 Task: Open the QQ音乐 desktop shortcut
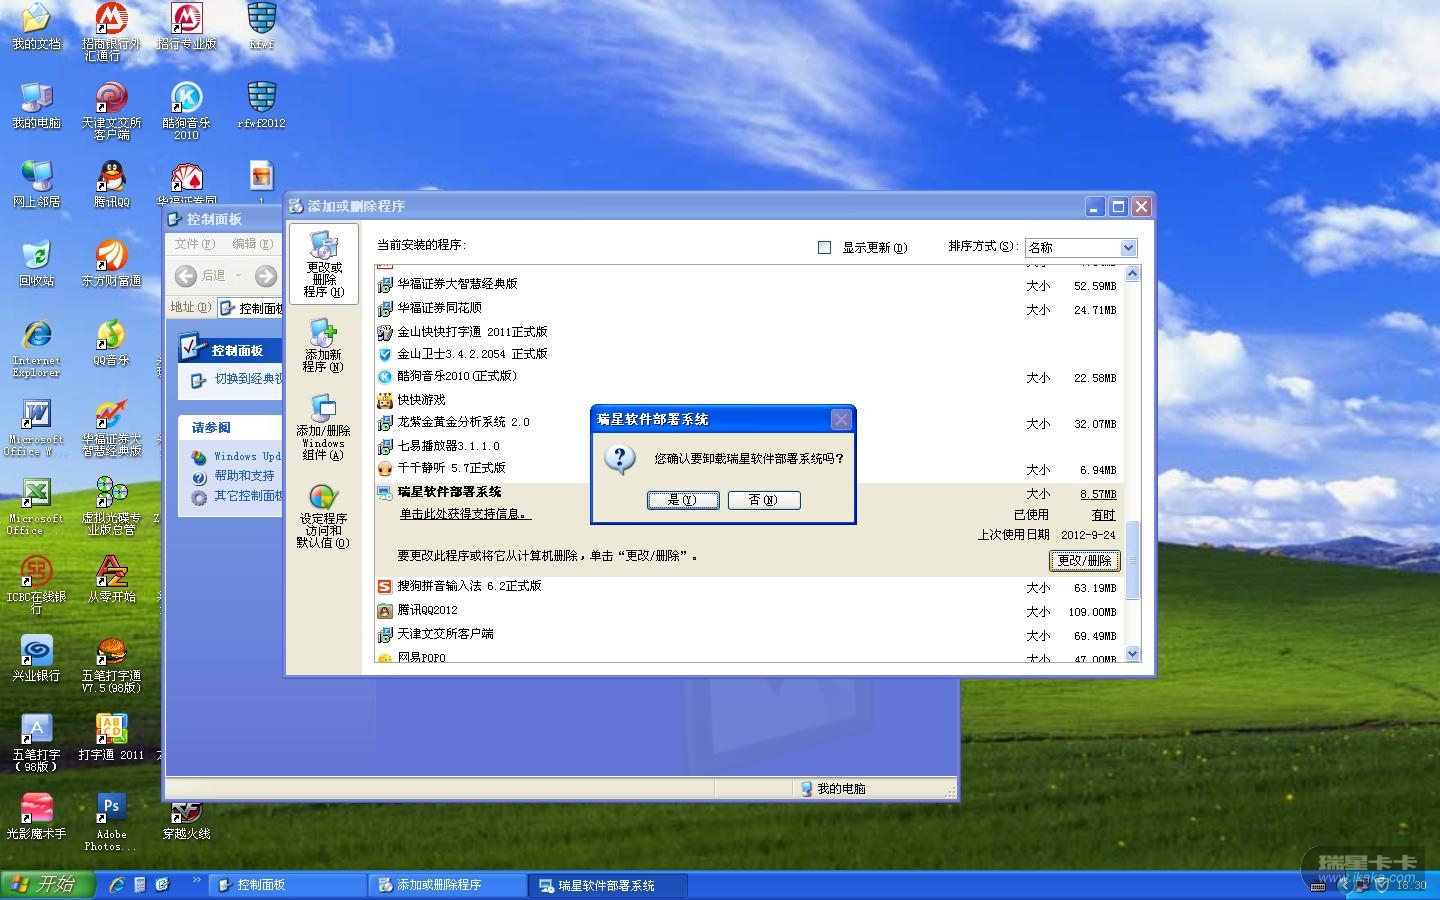111,343
